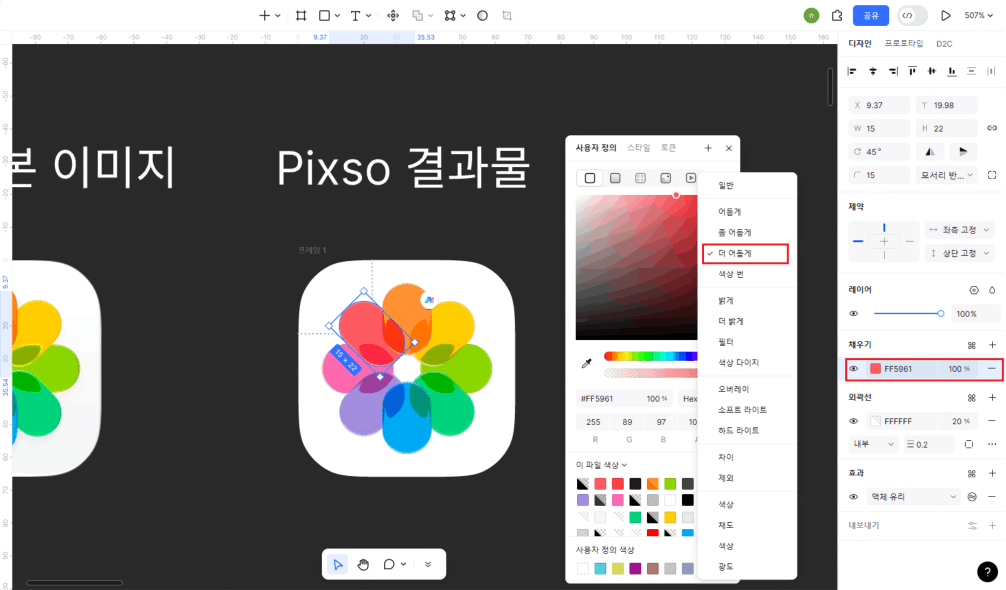Close the color picker panel

(x=728, y=148)
